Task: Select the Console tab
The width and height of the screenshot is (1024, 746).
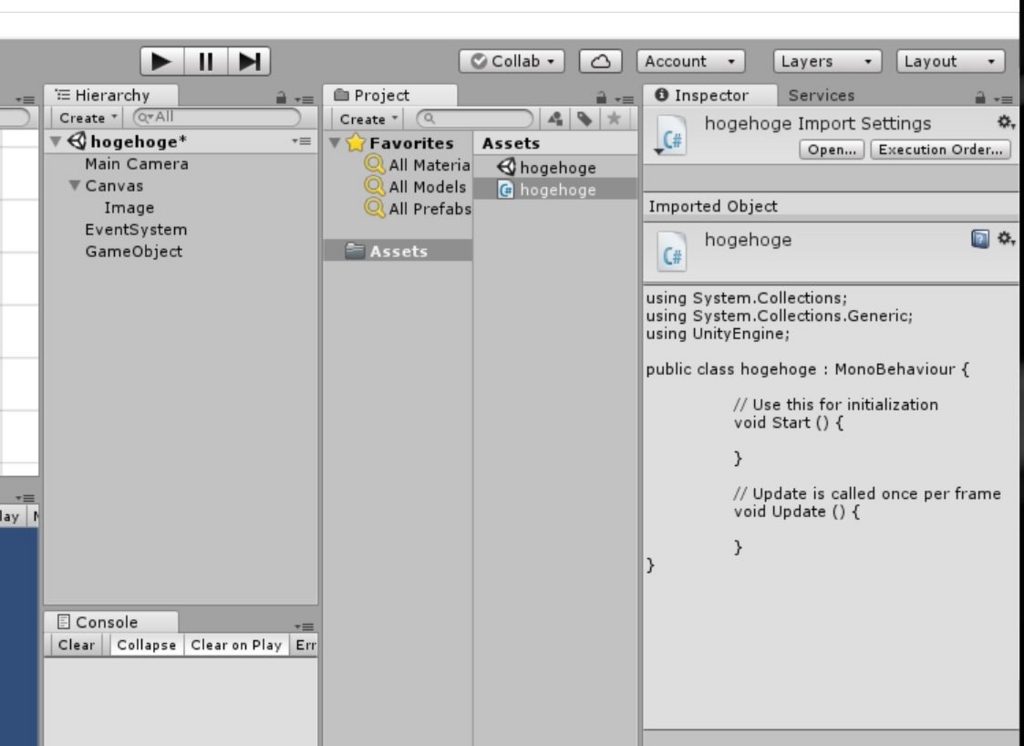Action: point(111,622)
